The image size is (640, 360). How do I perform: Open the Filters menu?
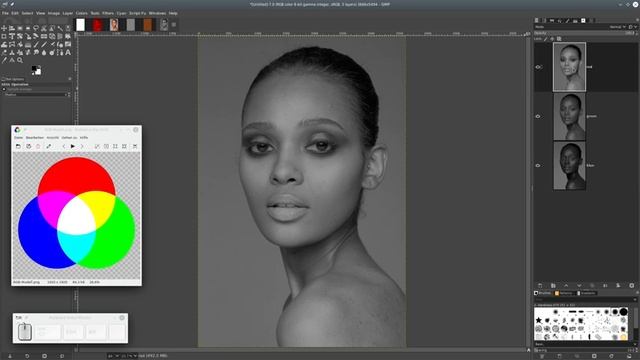(108, 13)
